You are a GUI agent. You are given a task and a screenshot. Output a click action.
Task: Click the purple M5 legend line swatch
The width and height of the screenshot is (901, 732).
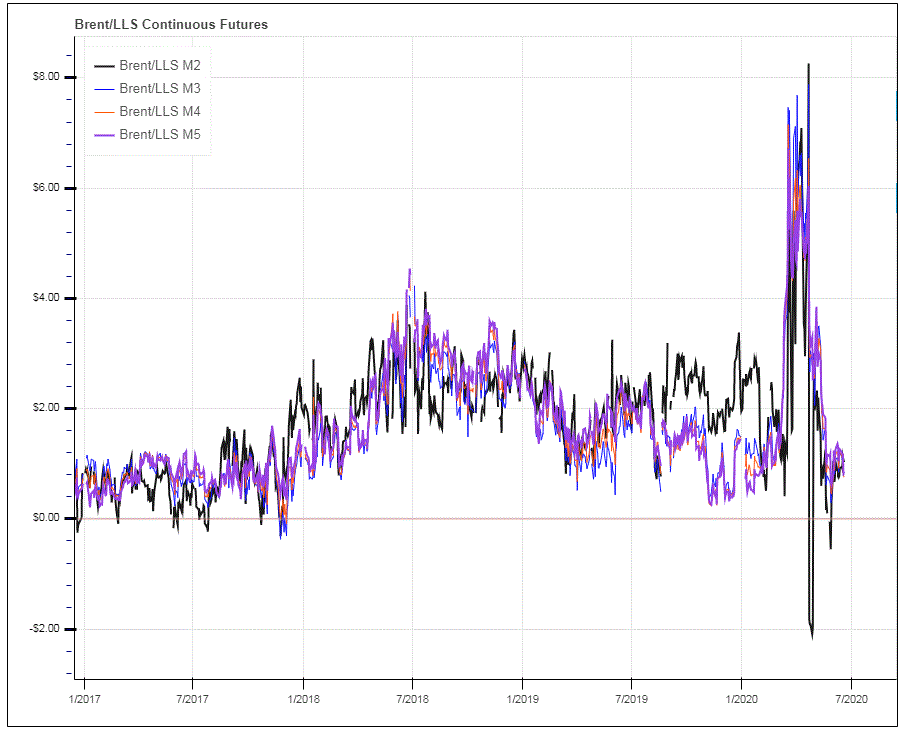click(105, 135)
